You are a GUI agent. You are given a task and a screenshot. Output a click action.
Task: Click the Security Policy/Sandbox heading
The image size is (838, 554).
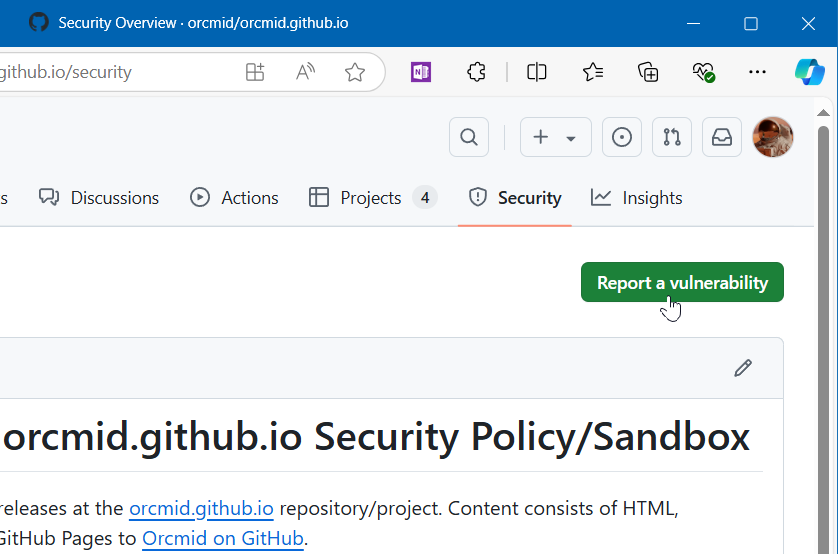click(x=376, y=436)
